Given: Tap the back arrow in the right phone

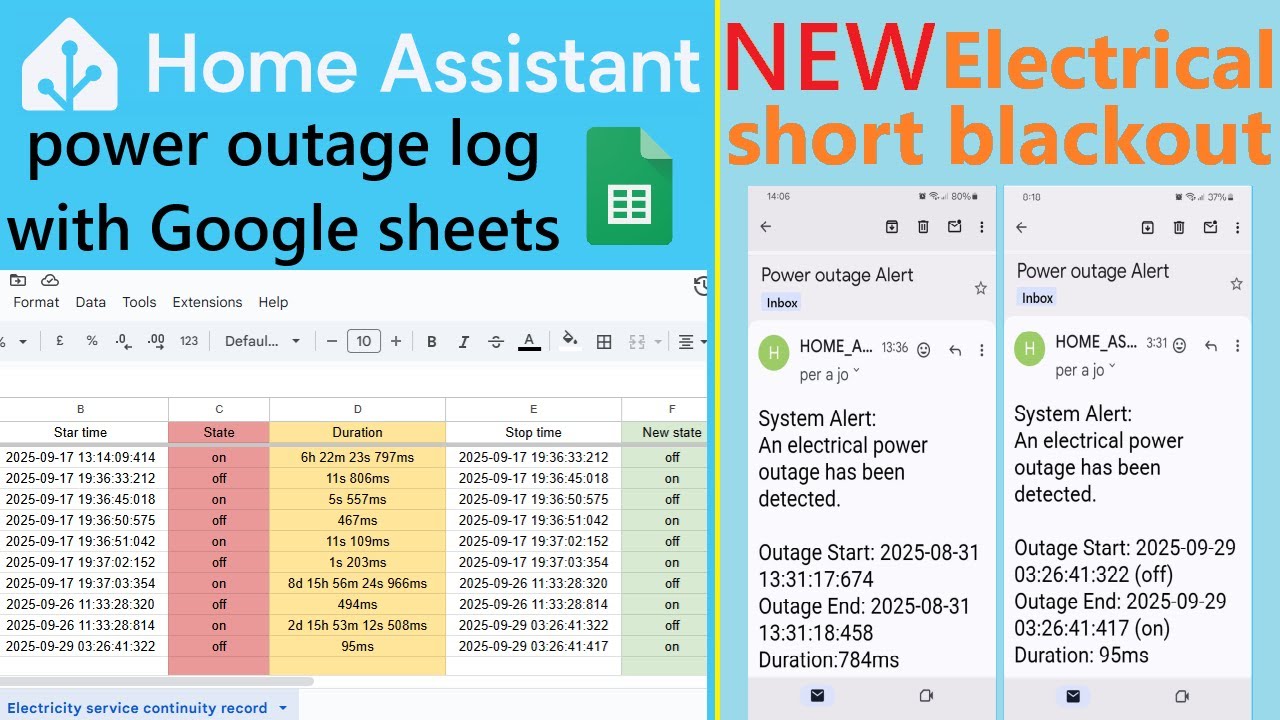Looking at the screenshot, I should coord(1021,227).
